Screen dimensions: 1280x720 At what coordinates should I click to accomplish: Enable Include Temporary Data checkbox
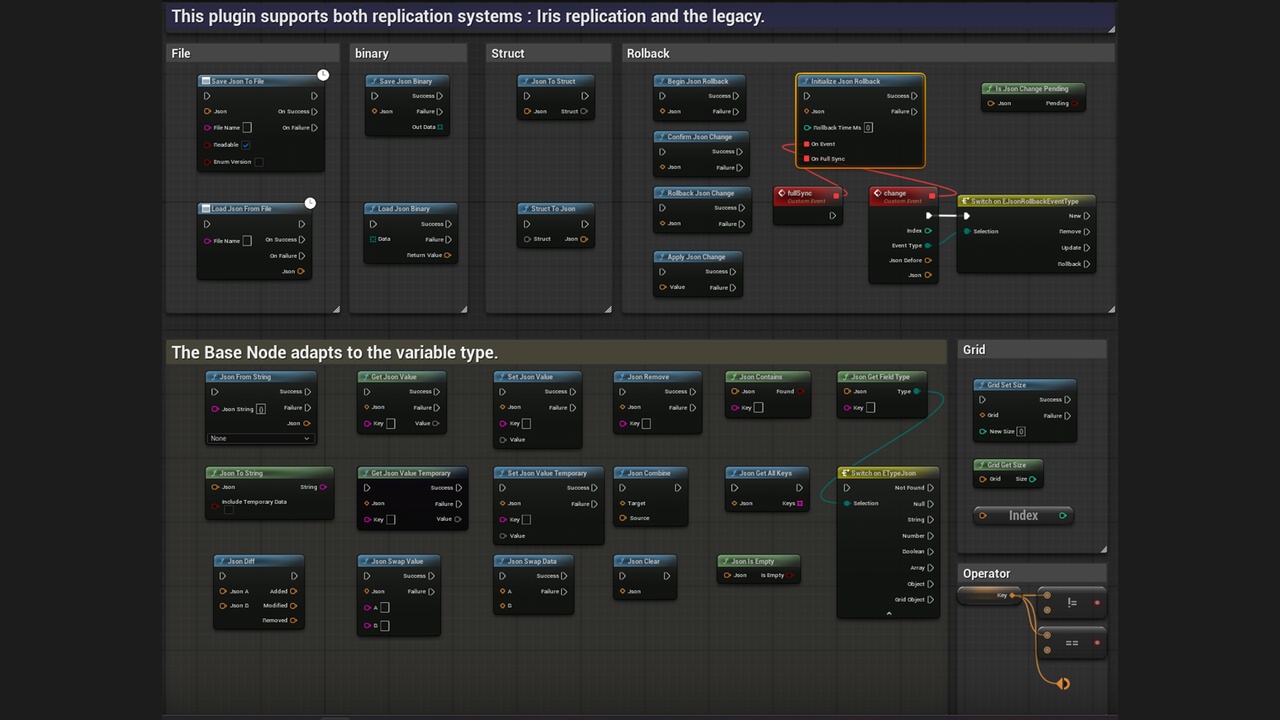coord(228,510)
